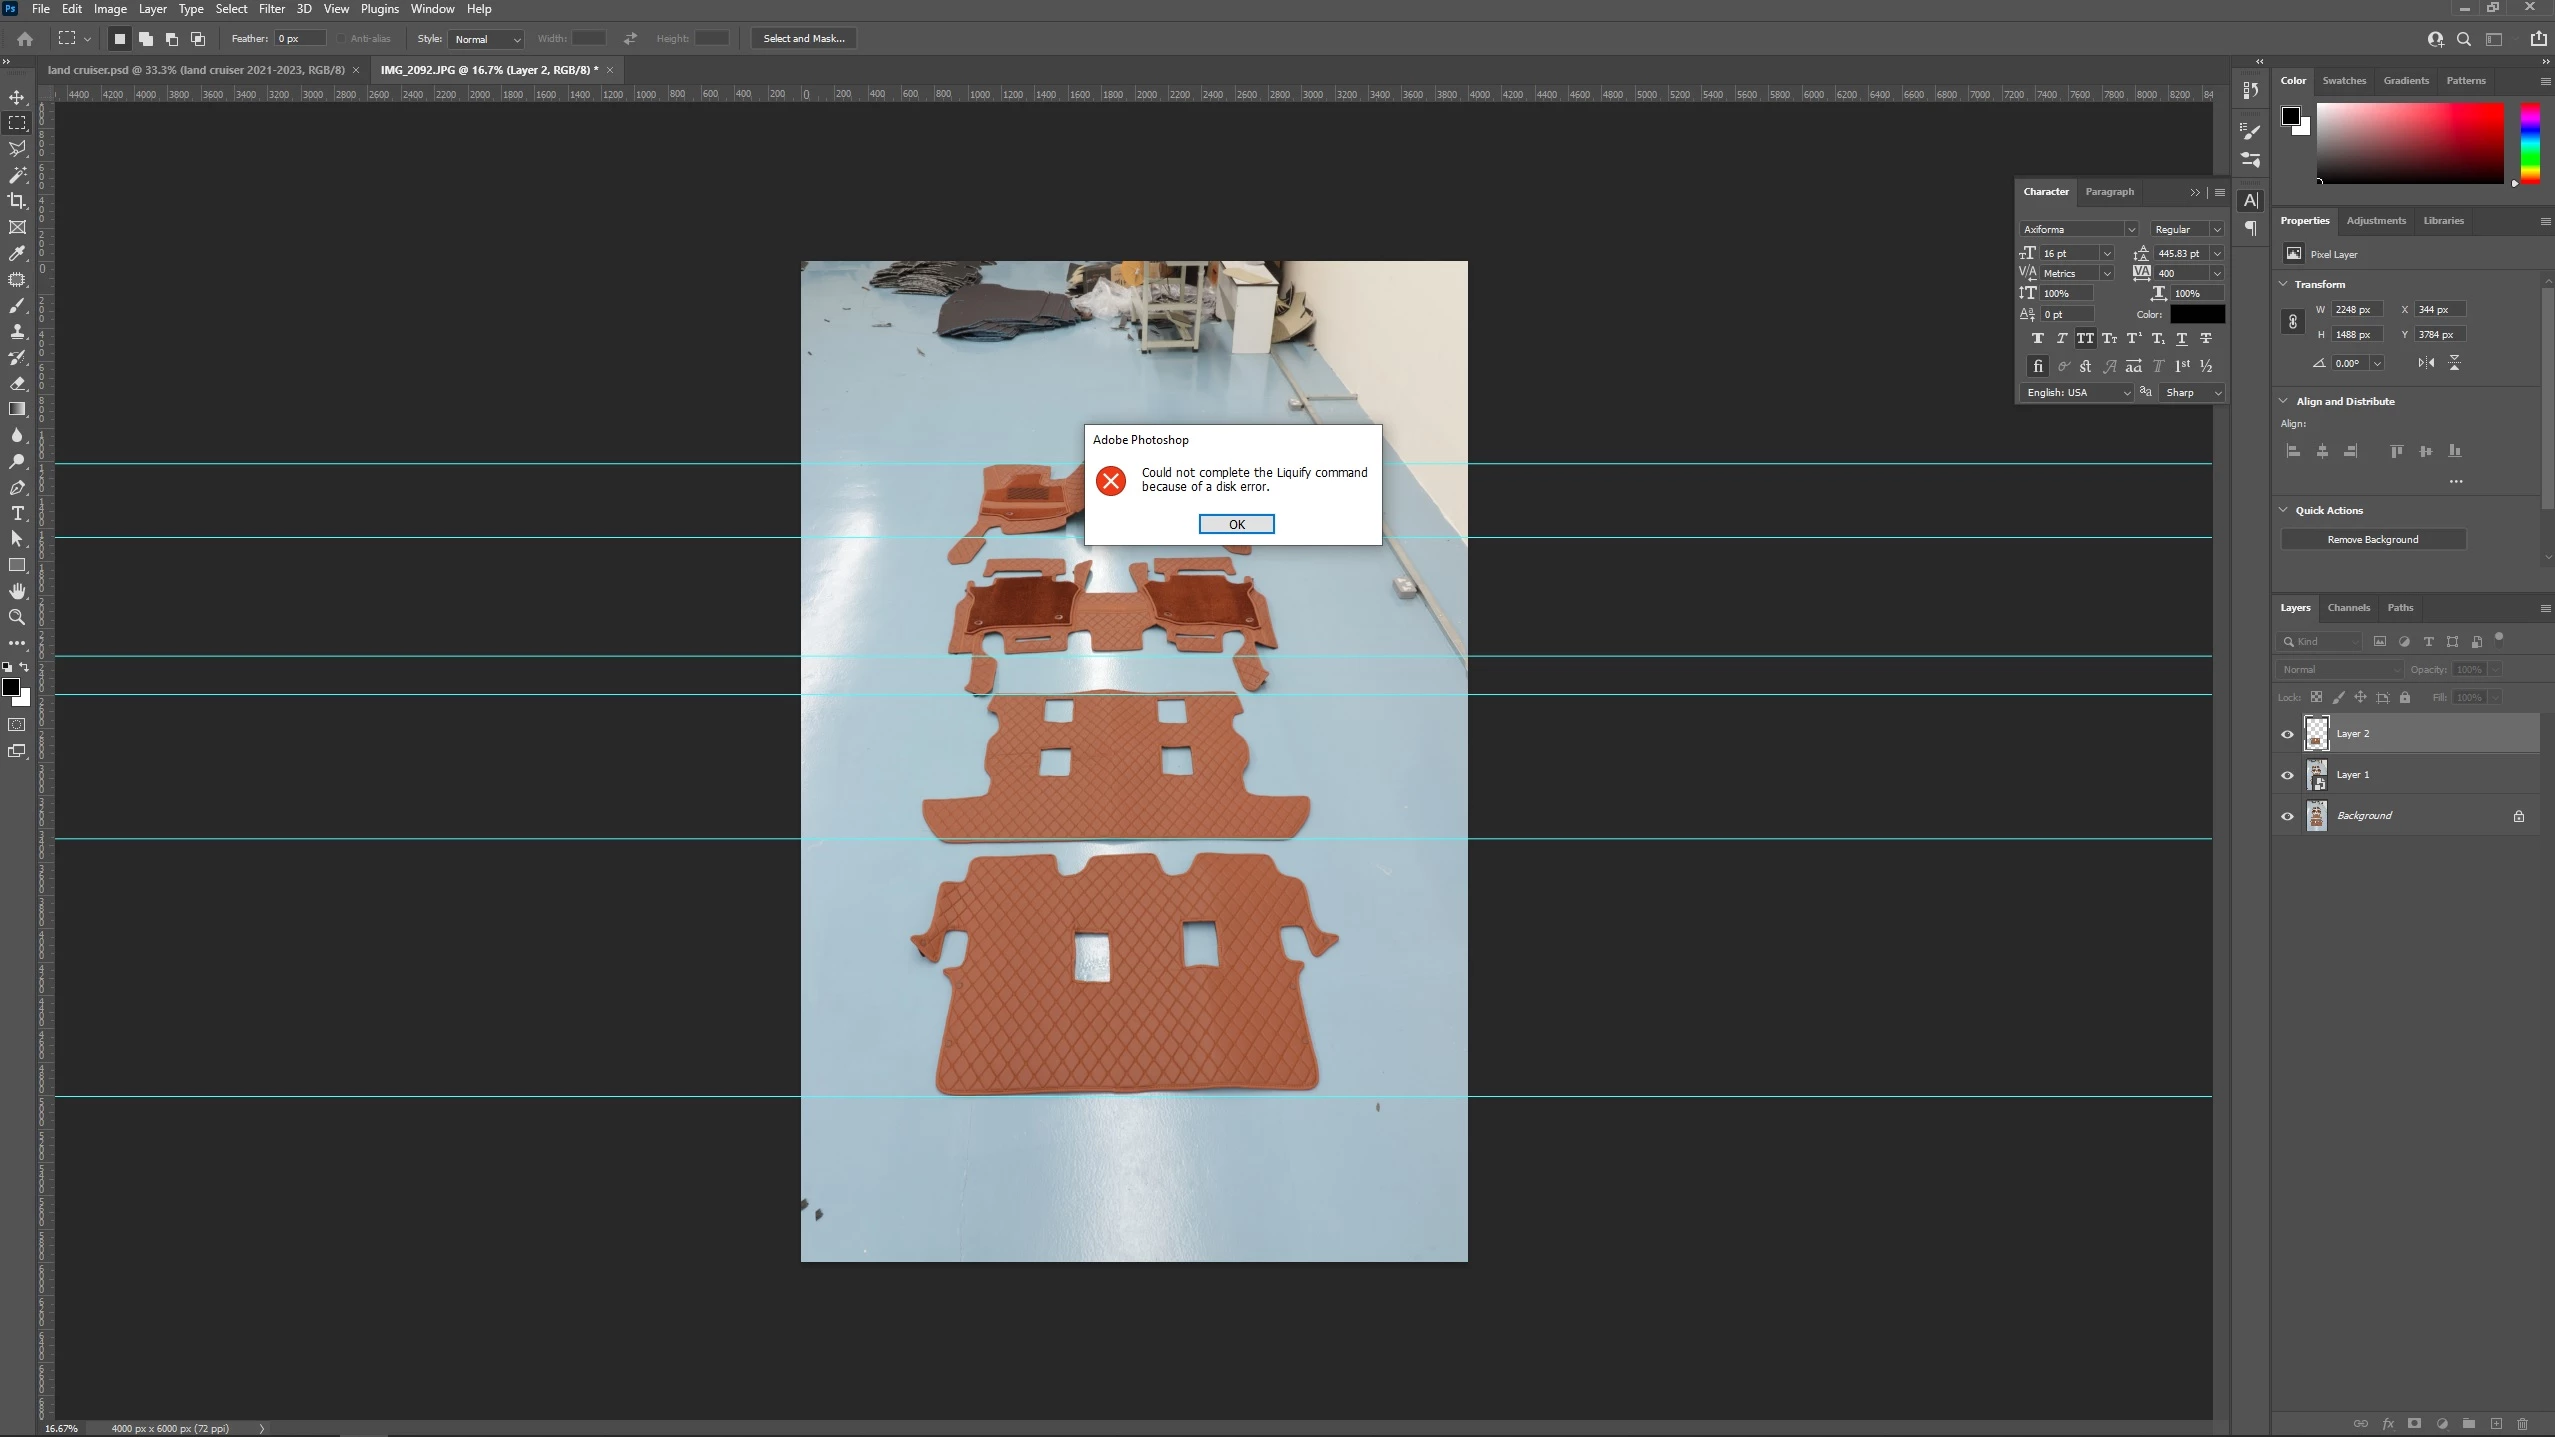The height and width of the screenshot is (1437, 2555).
Task: Hide the Background layer
Action: click(x=2287, y=816)
